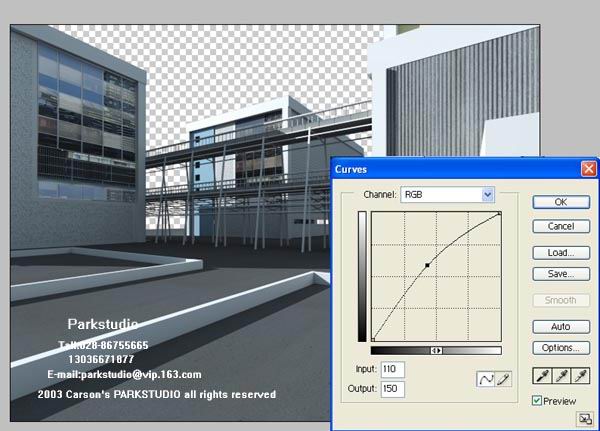The image size is (600, 431).
Task: Toggle the curves dialog size icon
Action: [x=585, y=419]
